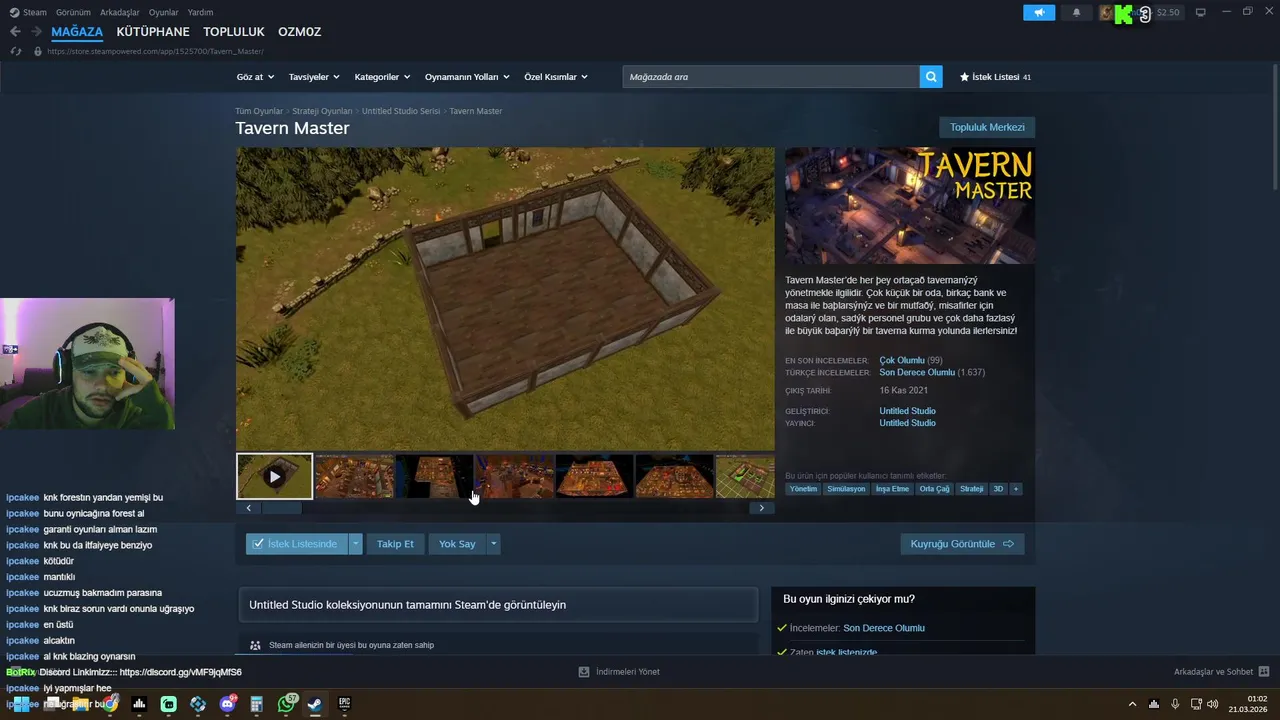
Task: Click the Untitled Studio Serisi breadcrumb
Action: click(x=401, y=111)
